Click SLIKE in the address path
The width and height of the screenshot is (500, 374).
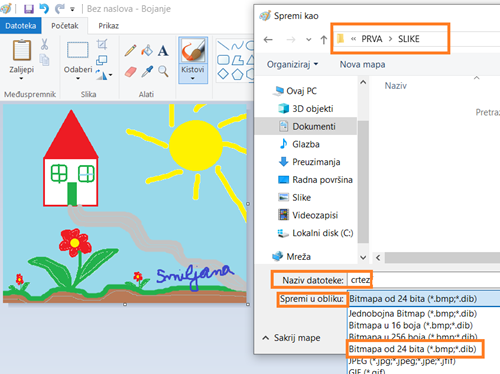(409, 39)
